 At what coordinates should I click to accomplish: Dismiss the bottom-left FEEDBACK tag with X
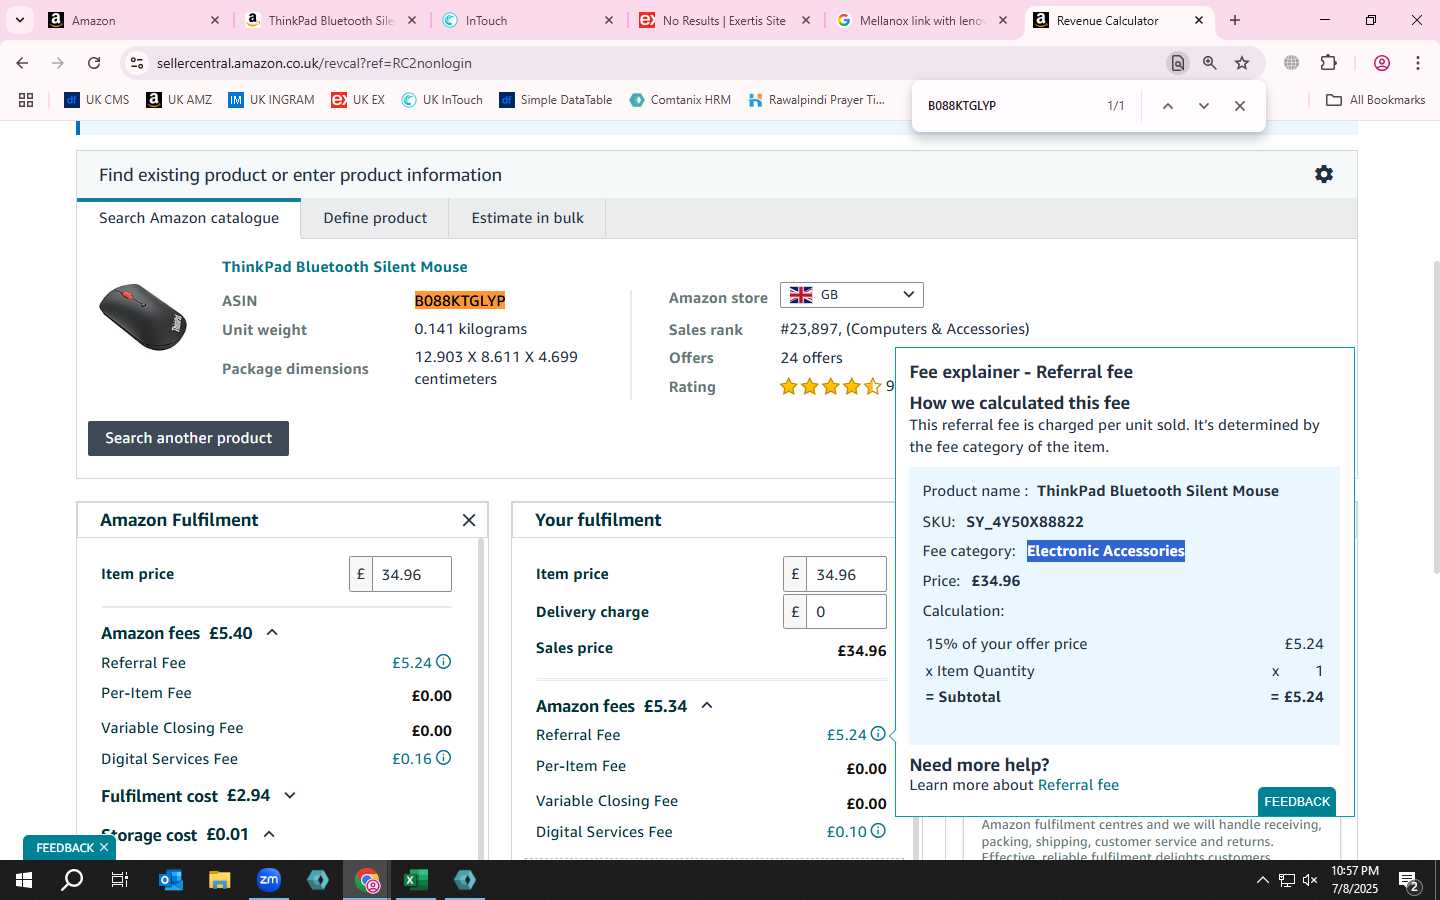[x=104, y=848]
